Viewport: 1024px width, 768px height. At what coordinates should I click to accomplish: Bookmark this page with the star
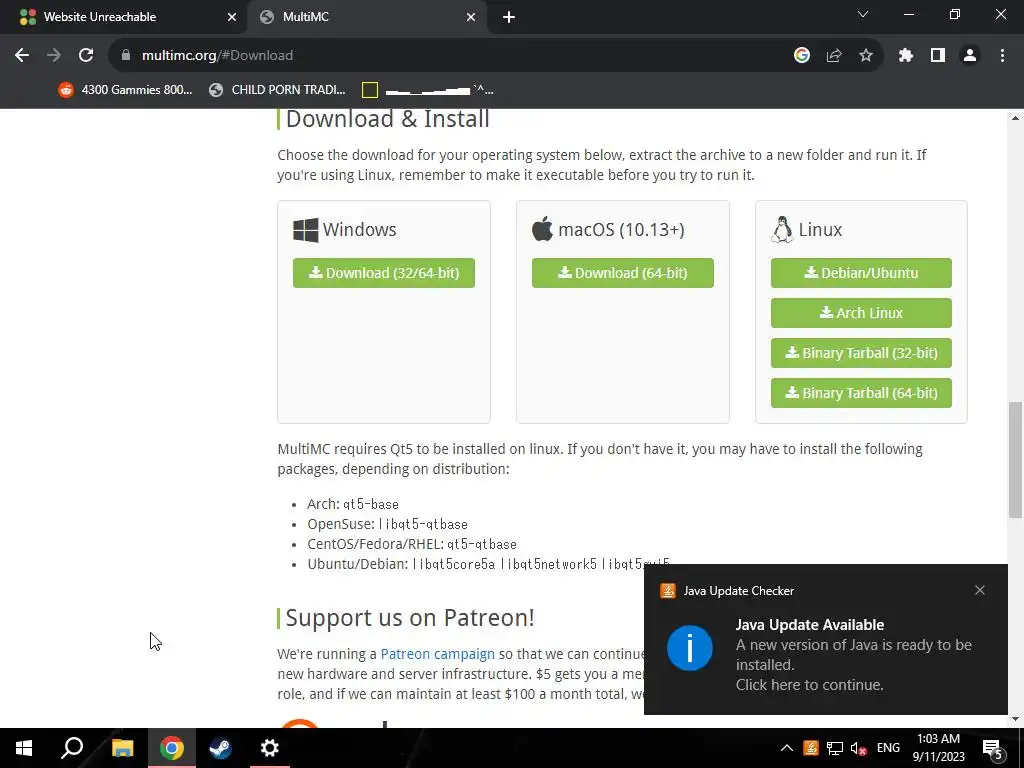click(865, 56)
